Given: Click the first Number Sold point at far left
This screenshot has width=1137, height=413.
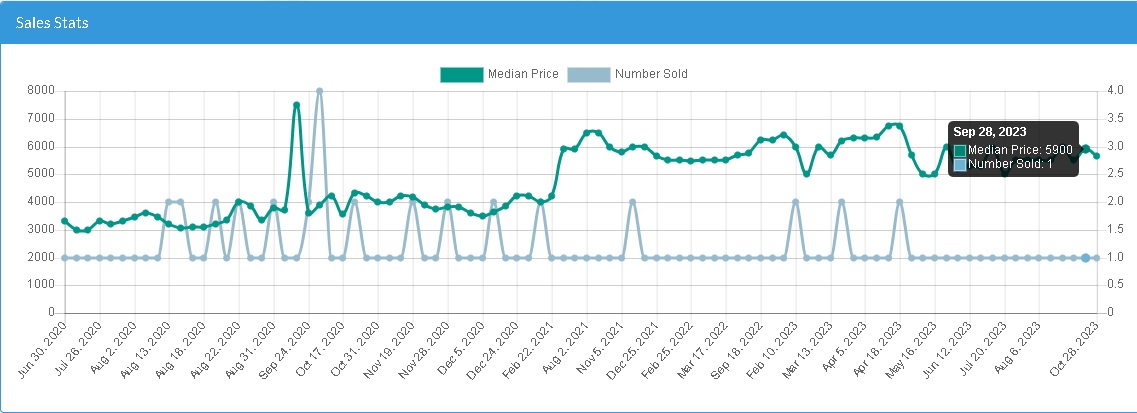Looking at the screenshot, I should coord(65,258).
